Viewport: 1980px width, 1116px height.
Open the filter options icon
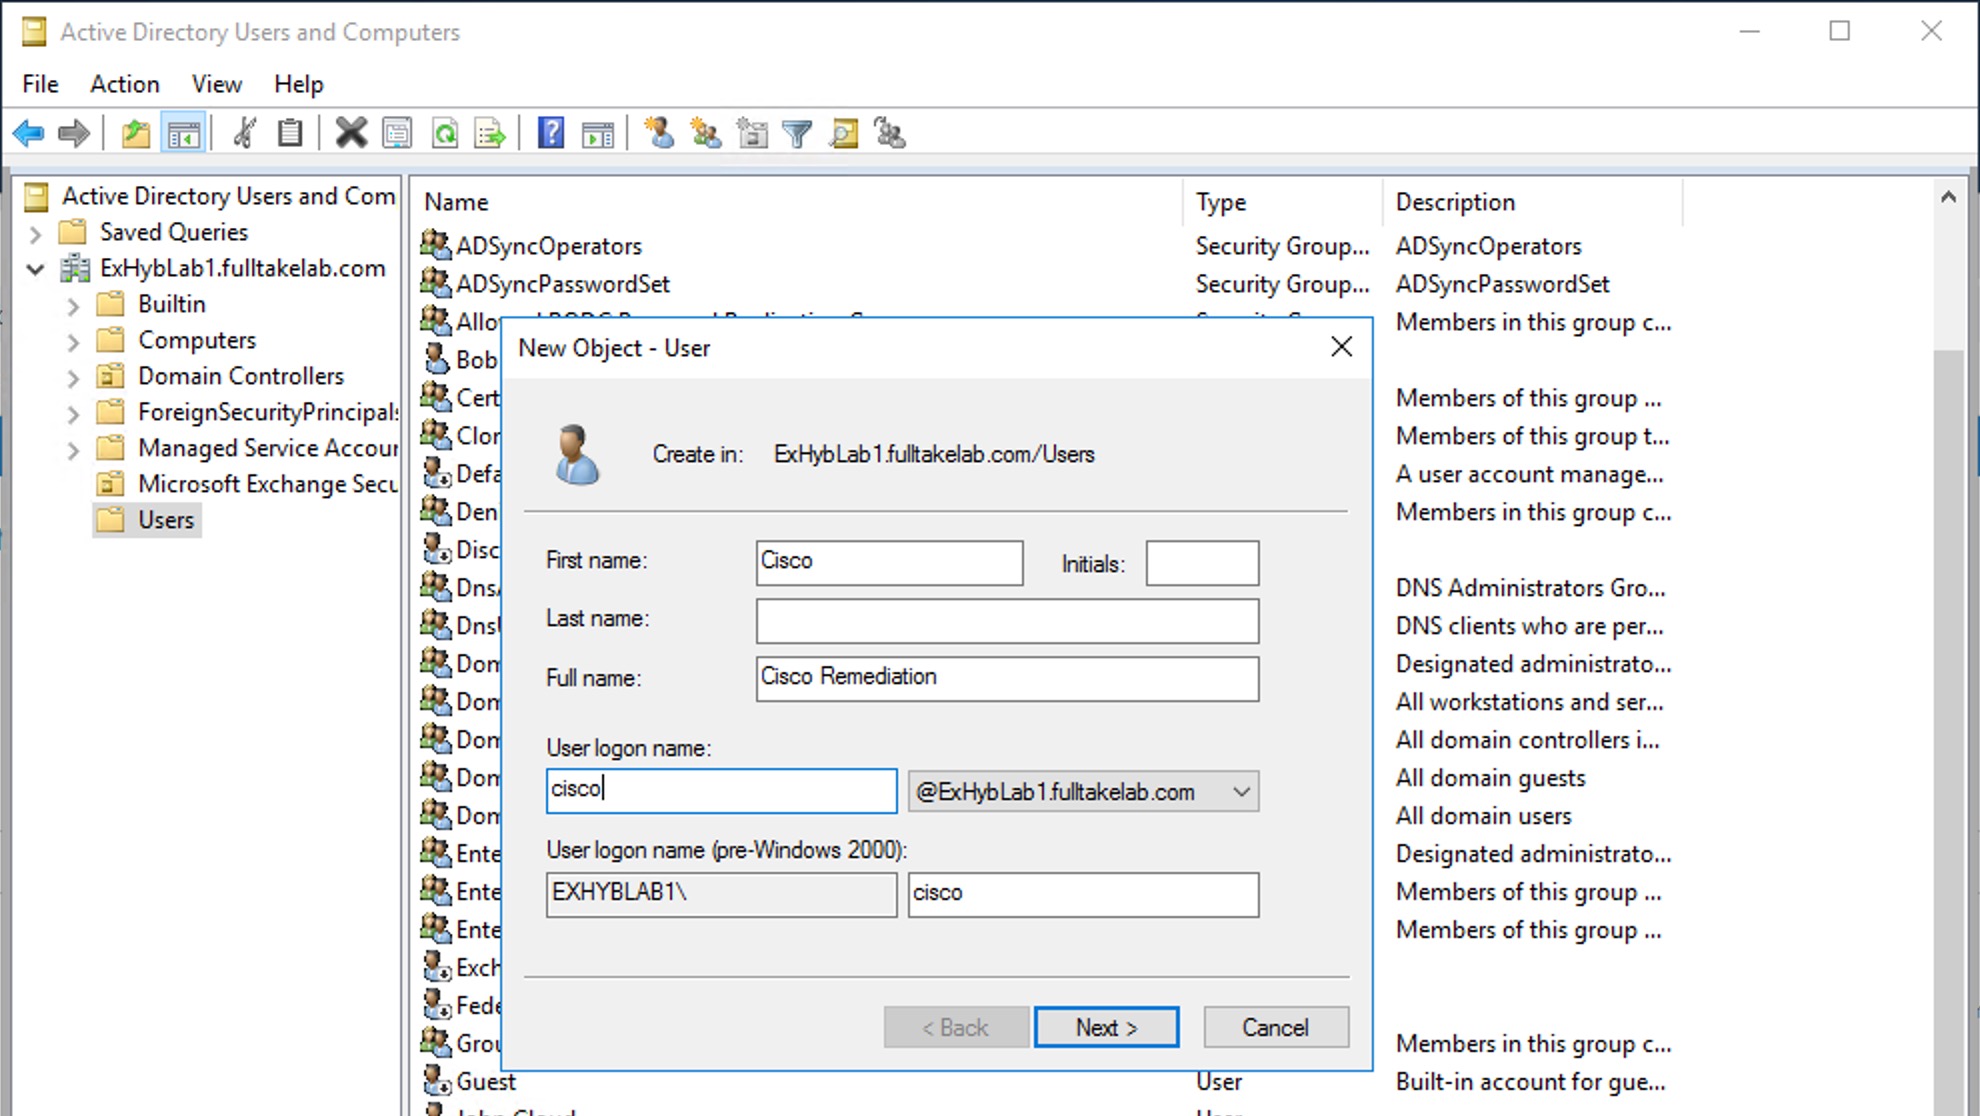point(797,132)
